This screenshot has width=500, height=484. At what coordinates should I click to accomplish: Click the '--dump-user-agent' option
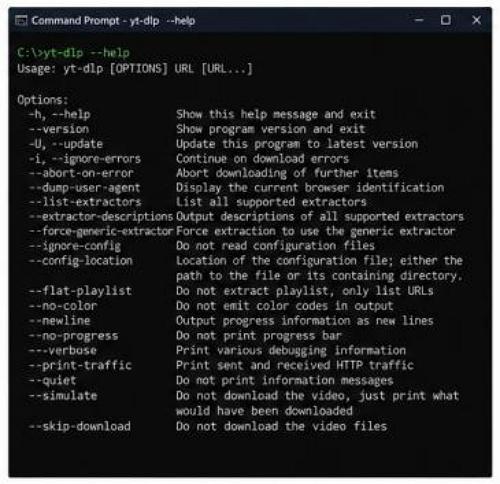click(85, 188)
